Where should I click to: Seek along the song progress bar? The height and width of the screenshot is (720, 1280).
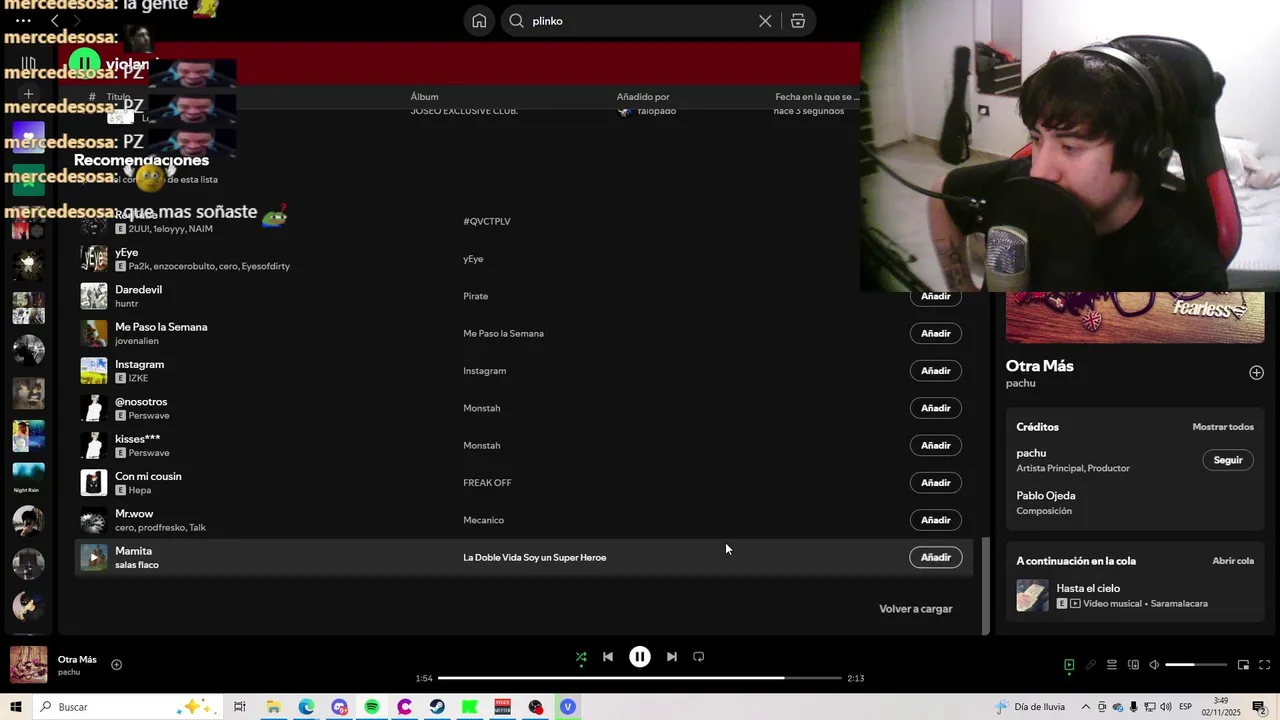pos(640,678)
